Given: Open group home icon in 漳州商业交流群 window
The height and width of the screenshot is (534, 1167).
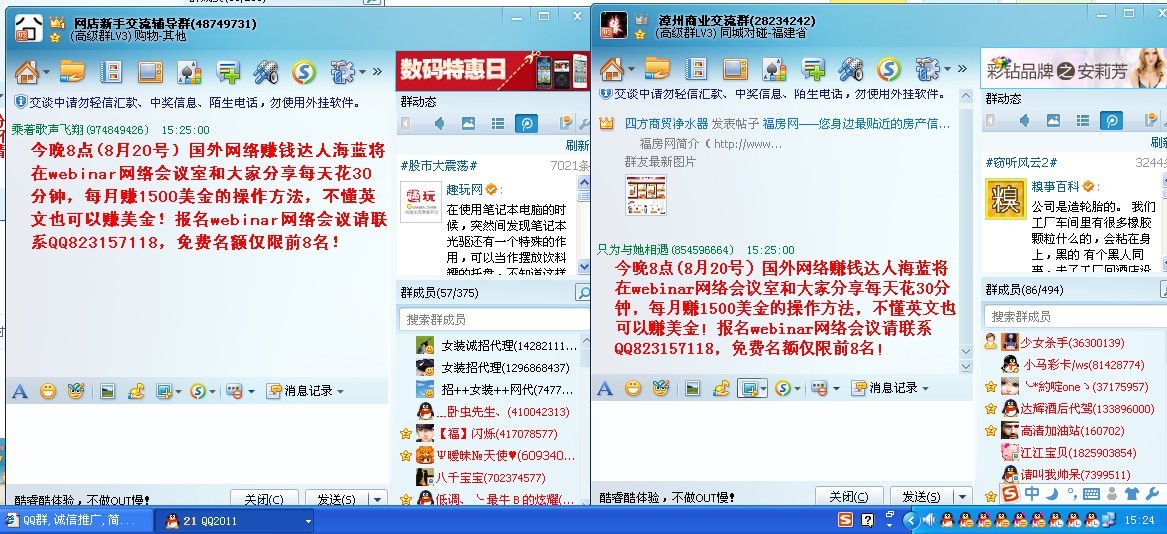Looking at the screenshot, I should [612, 69].
